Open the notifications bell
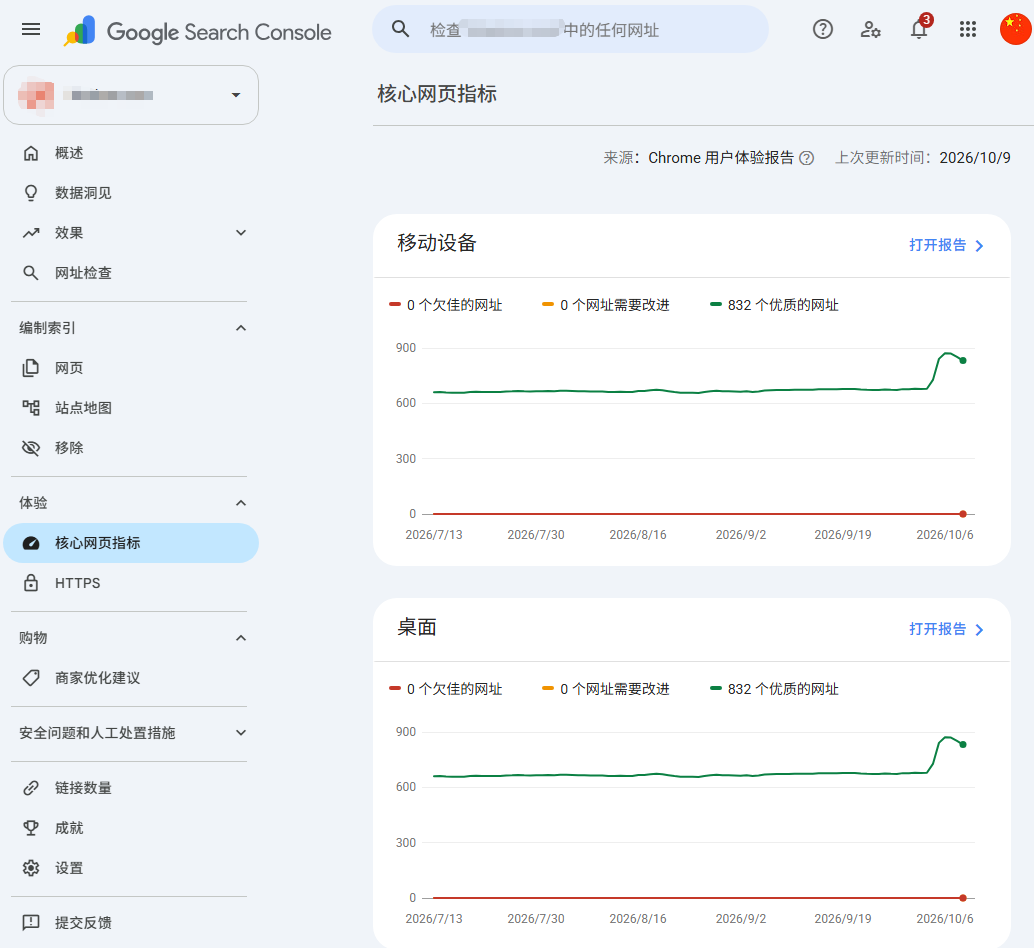1034x948 pixels. (919, 29)
